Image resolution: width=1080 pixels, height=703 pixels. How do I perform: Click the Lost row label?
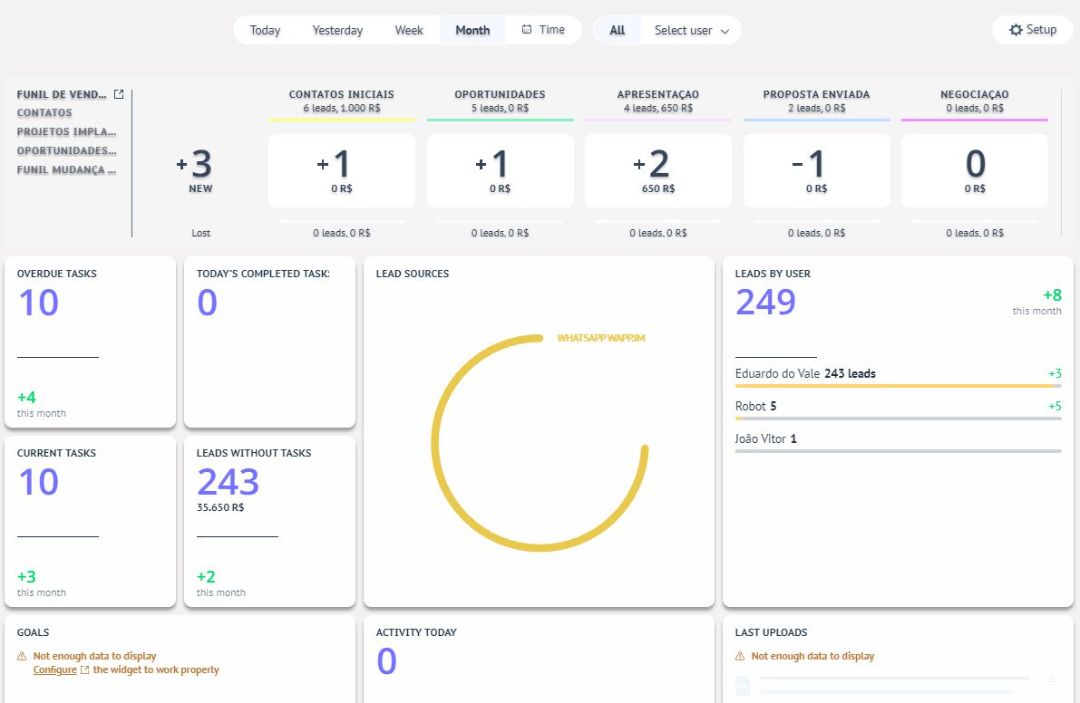[200, 233]
